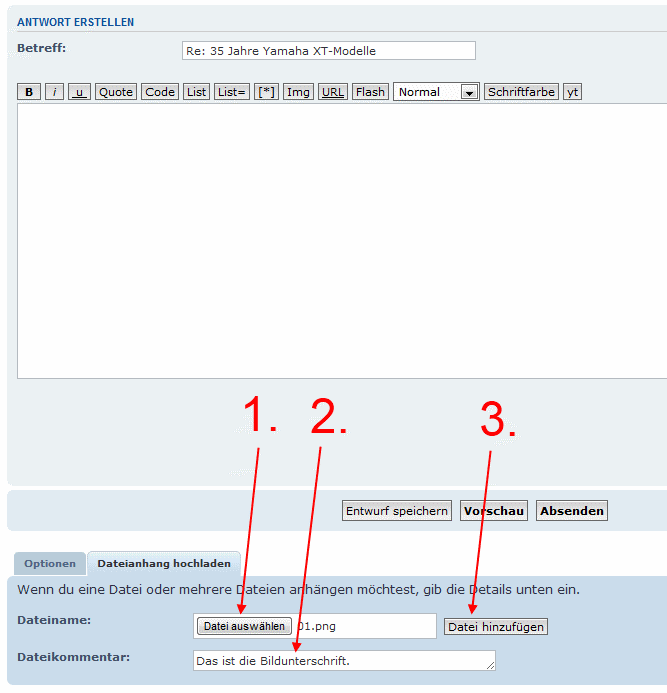The width and height of the screenshot is (667, 693).
Task: Click the List button in the toolbar
Action: [x=197, y=92]
